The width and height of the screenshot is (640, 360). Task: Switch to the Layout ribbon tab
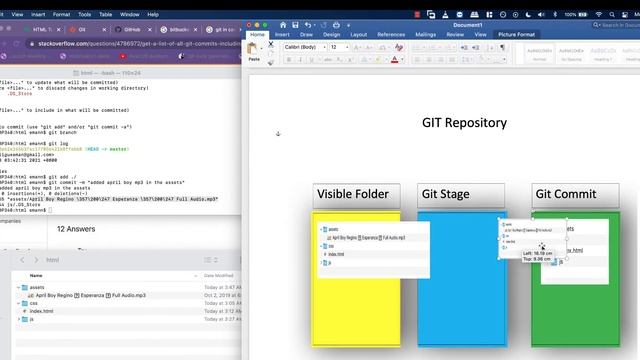click(x=358, y=35)
